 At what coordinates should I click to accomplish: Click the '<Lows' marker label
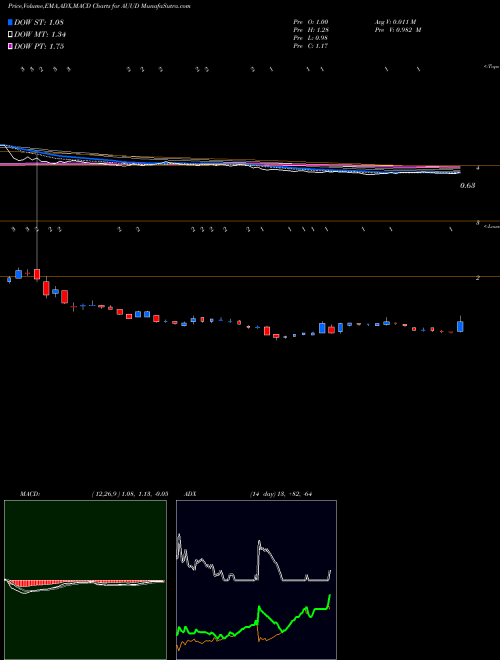coord(491,226)
